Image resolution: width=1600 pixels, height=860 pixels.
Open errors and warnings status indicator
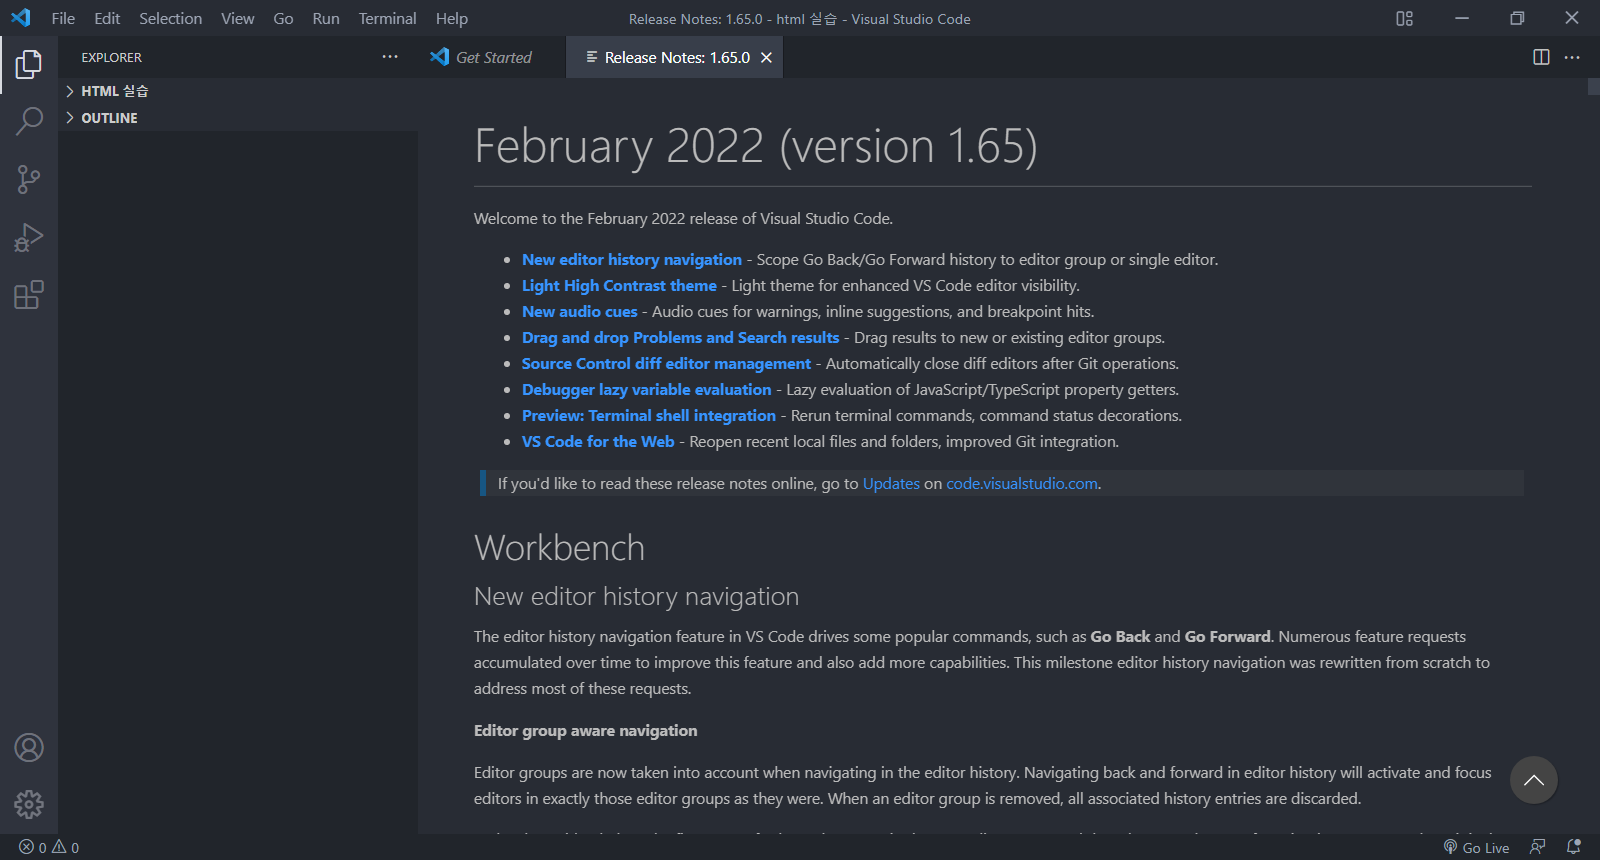49,847
